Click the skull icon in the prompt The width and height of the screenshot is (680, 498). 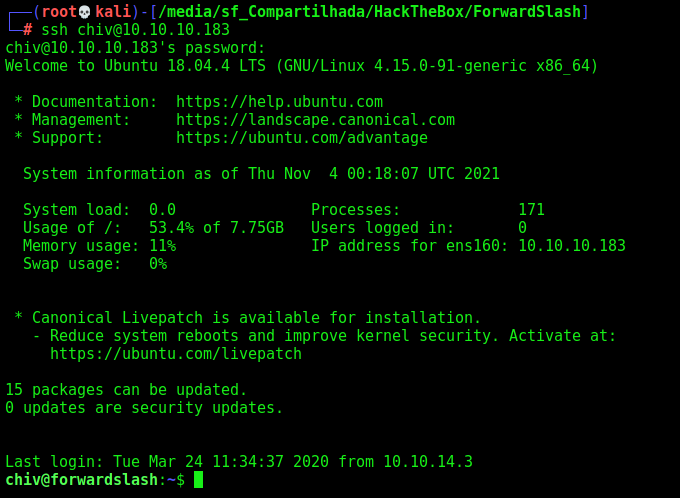(x=85, y=12)
